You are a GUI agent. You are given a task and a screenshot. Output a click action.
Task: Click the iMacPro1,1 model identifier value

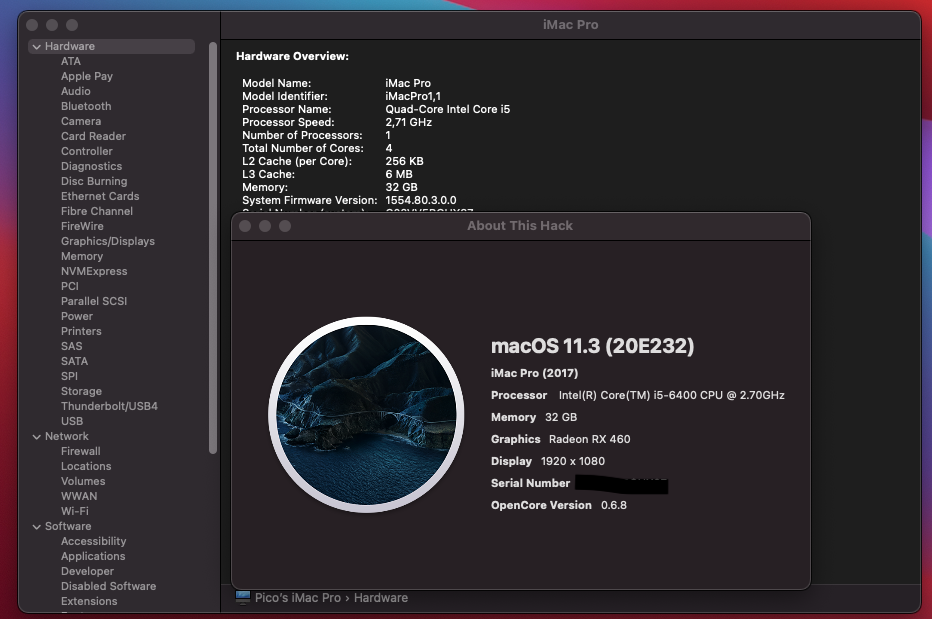pyautogui.click(x=413, y=96)
